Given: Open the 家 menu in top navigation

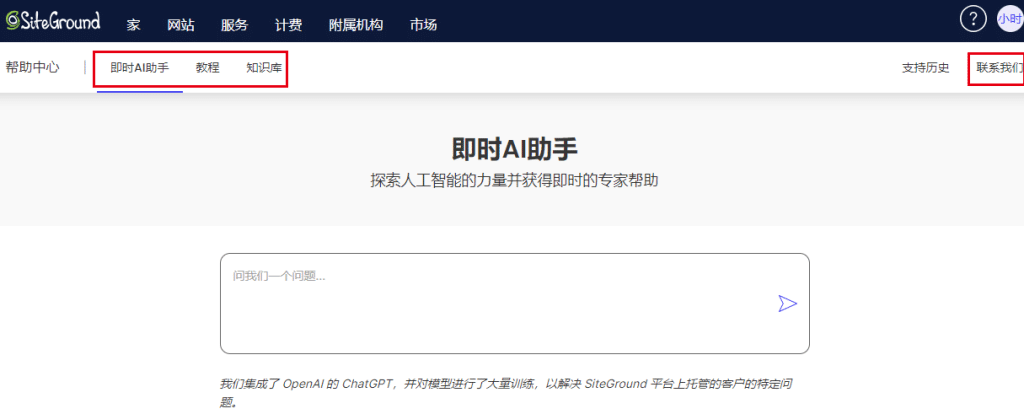Looking at the screenshot, I should 133,25.
